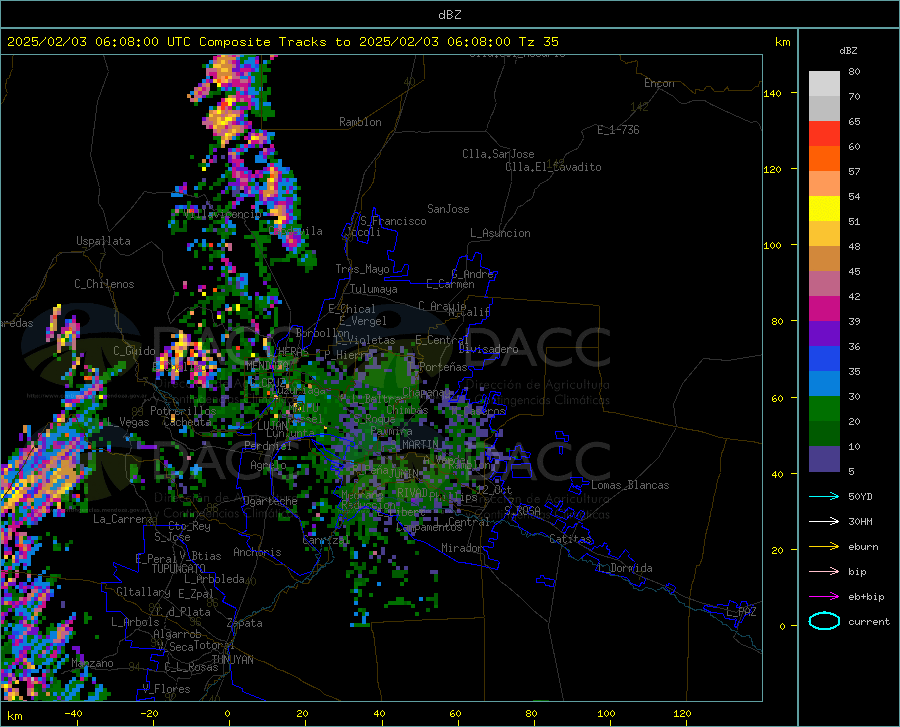
Task: Click the 'Tres_Mayo' map label
Action: click(x=362, y=269)
